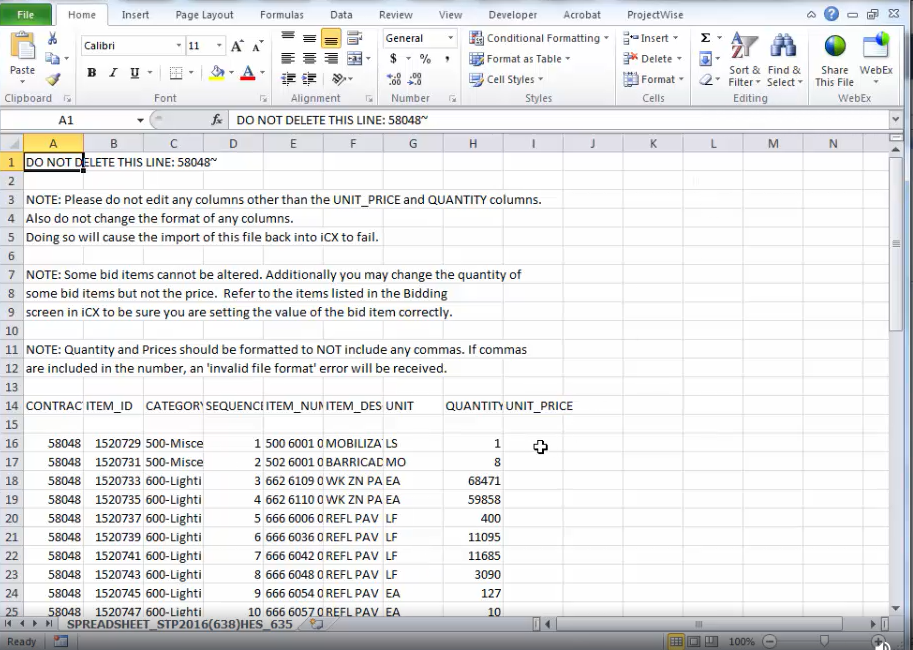Expand the formula bar
913x650 pixels.
click(x=895, y=119)
